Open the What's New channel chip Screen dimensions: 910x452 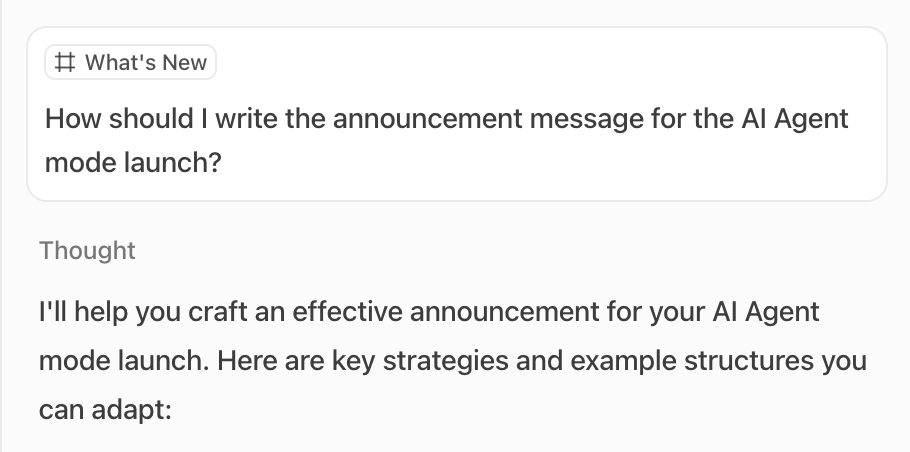(131, 63)
